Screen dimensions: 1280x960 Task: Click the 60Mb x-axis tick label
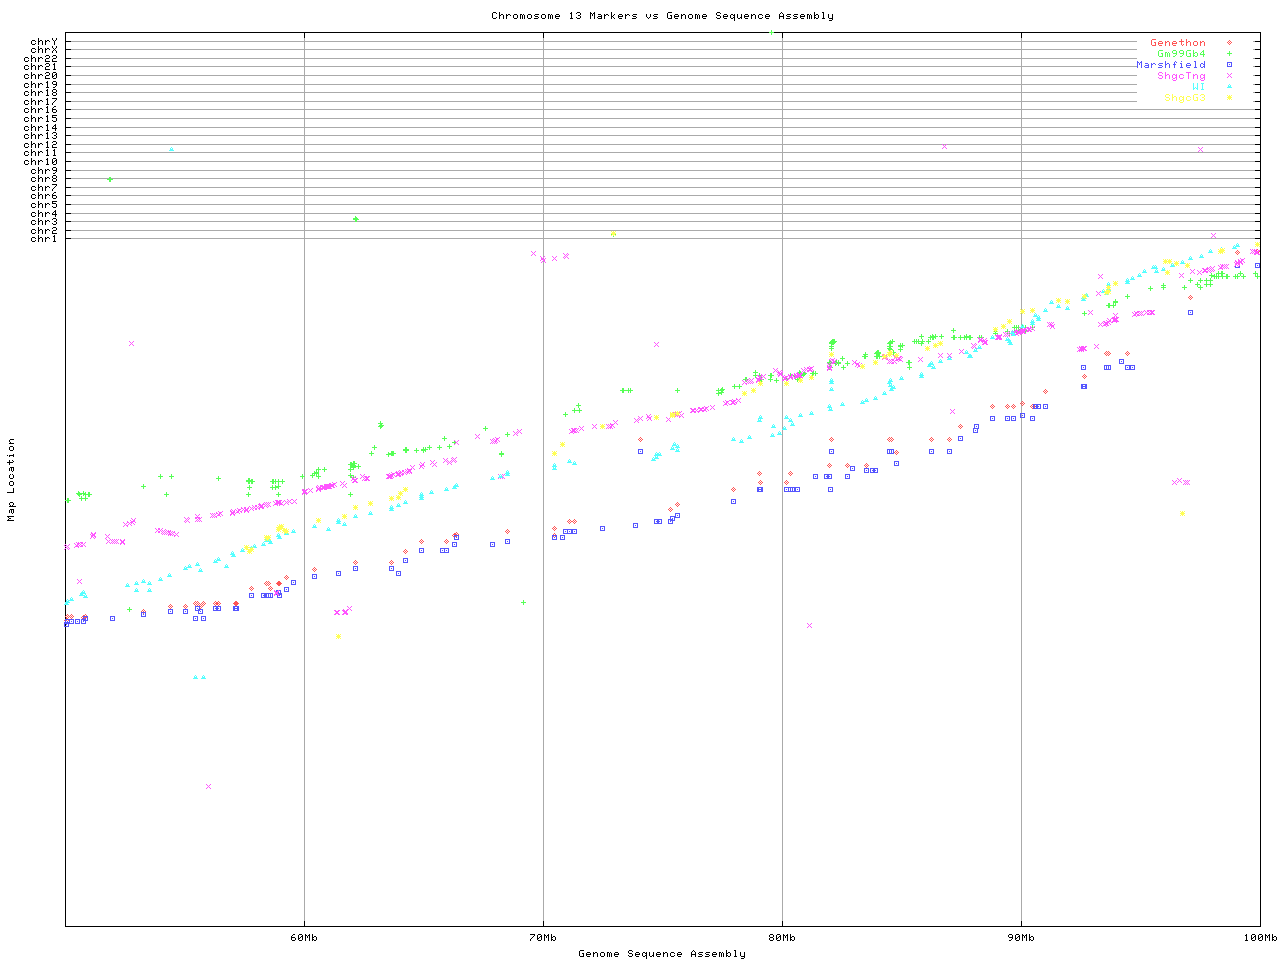(304, 938)
